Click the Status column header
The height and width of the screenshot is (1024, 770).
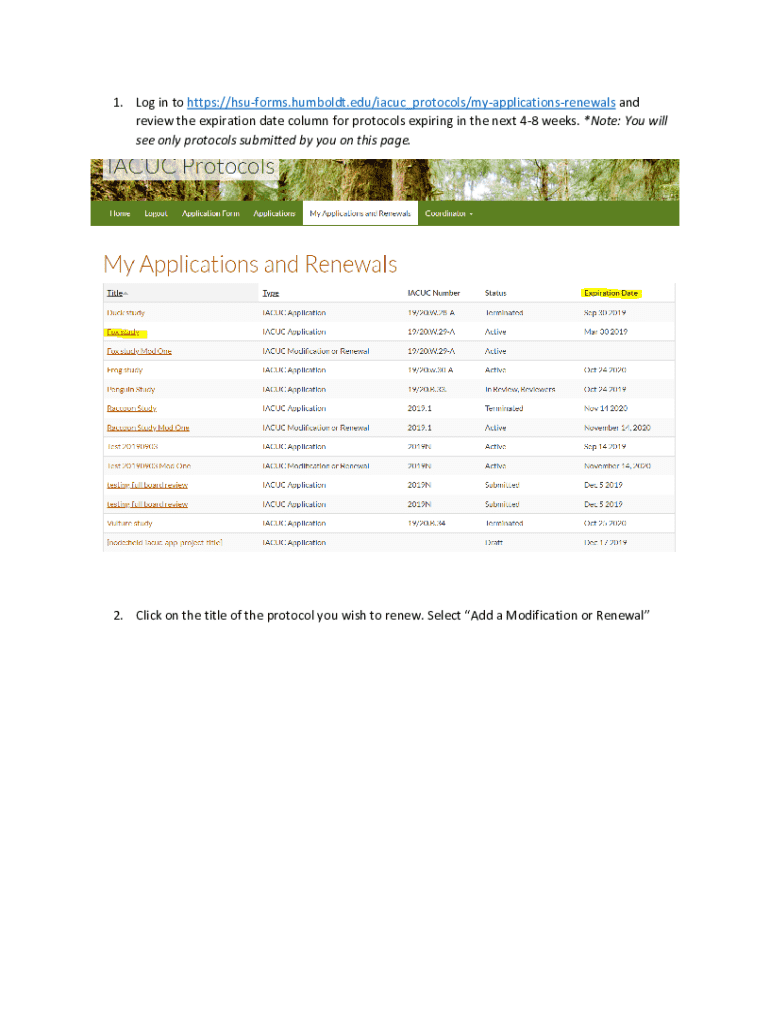coord(496,293)
